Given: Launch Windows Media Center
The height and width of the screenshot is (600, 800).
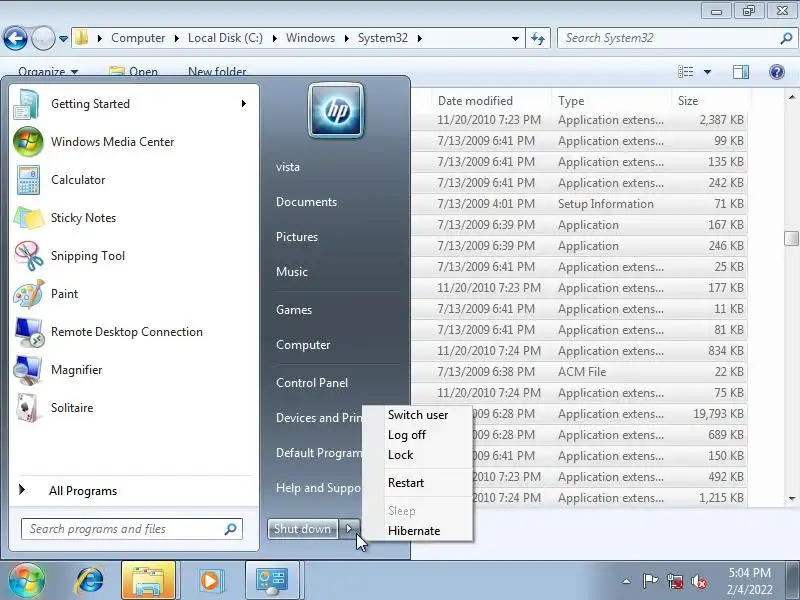Looking at the screenshot, I should (x=134, y=142).
